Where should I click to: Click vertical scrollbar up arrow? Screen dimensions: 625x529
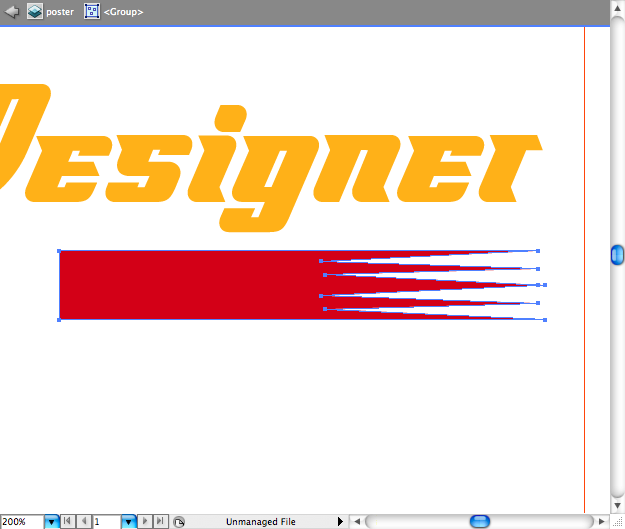(x=617, y=8)
